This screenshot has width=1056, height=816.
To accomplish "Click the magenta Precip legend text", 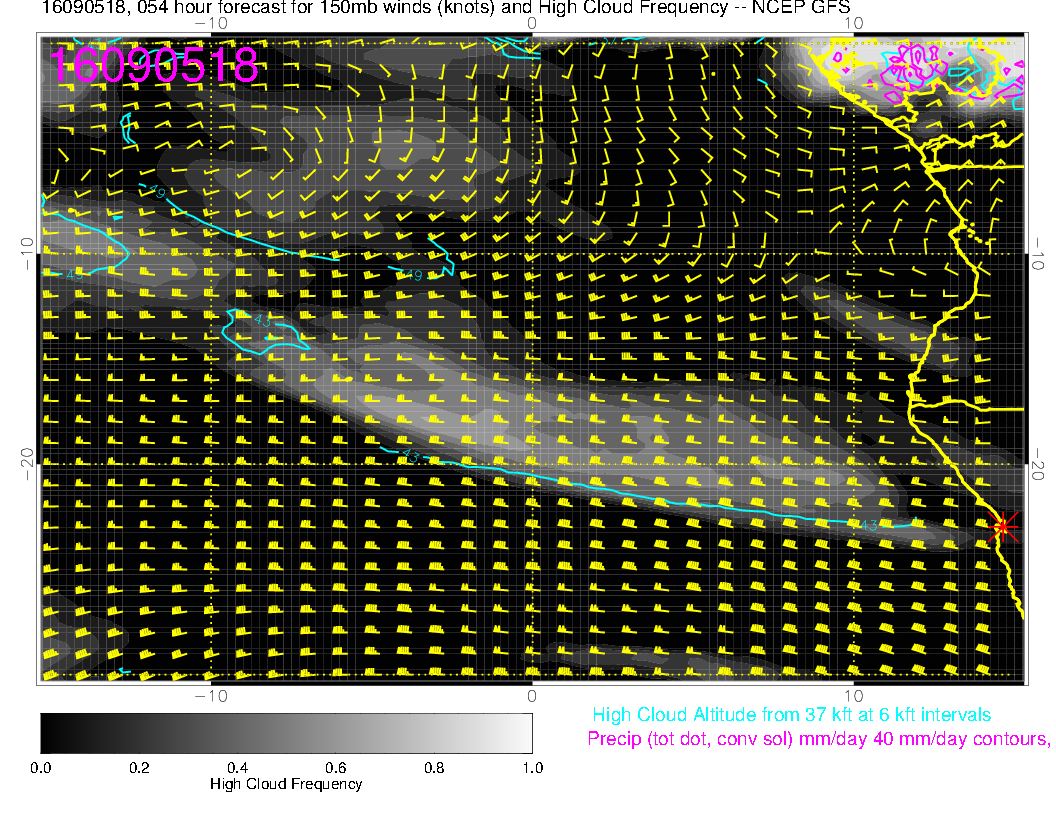I will pos(818,739).
